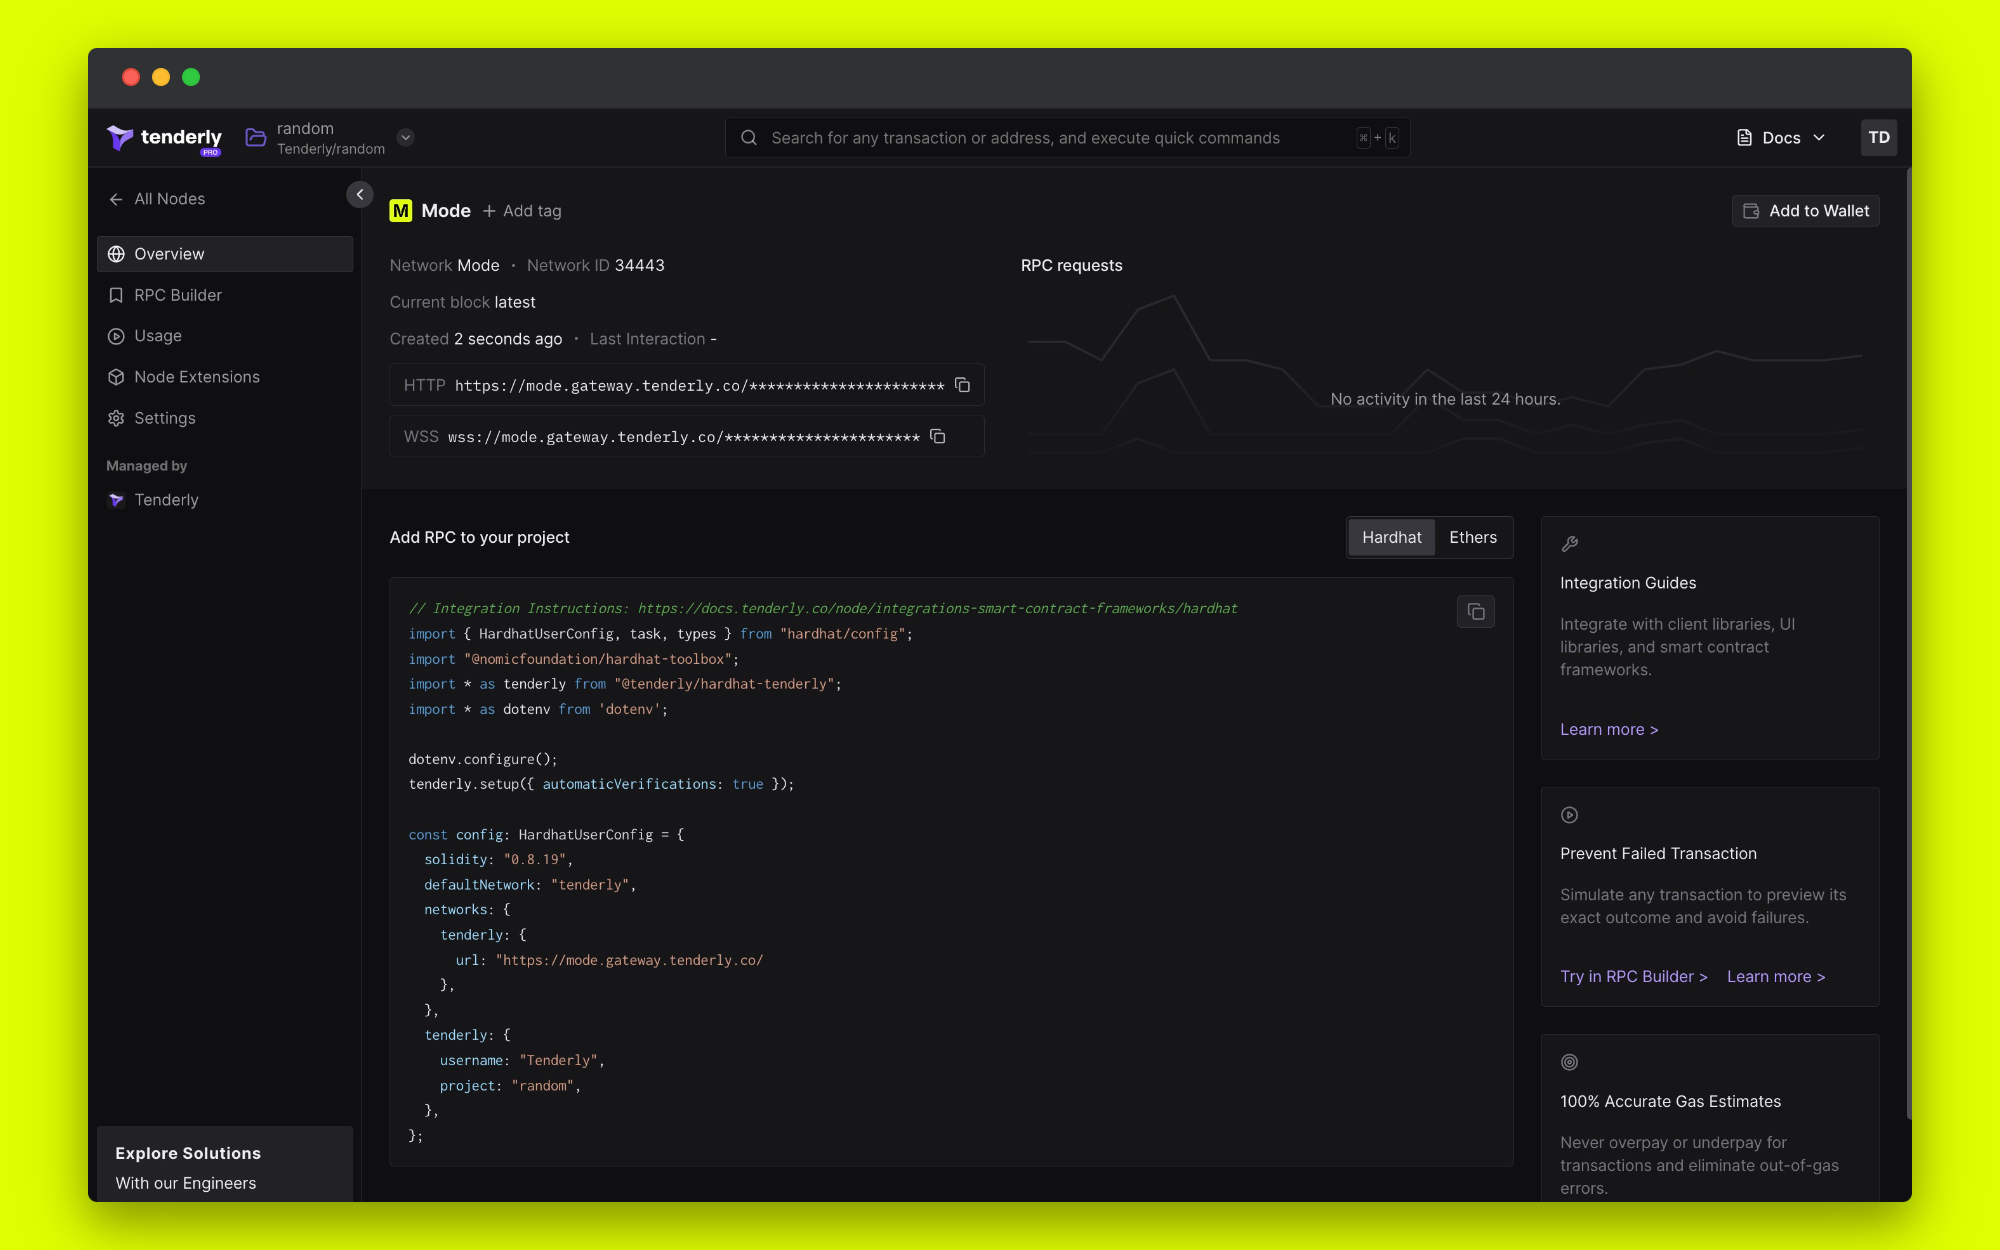The height and width of the screenshot is (1250, 2000).
Task: Click the random project folder icon
Action: pos(256,138)
